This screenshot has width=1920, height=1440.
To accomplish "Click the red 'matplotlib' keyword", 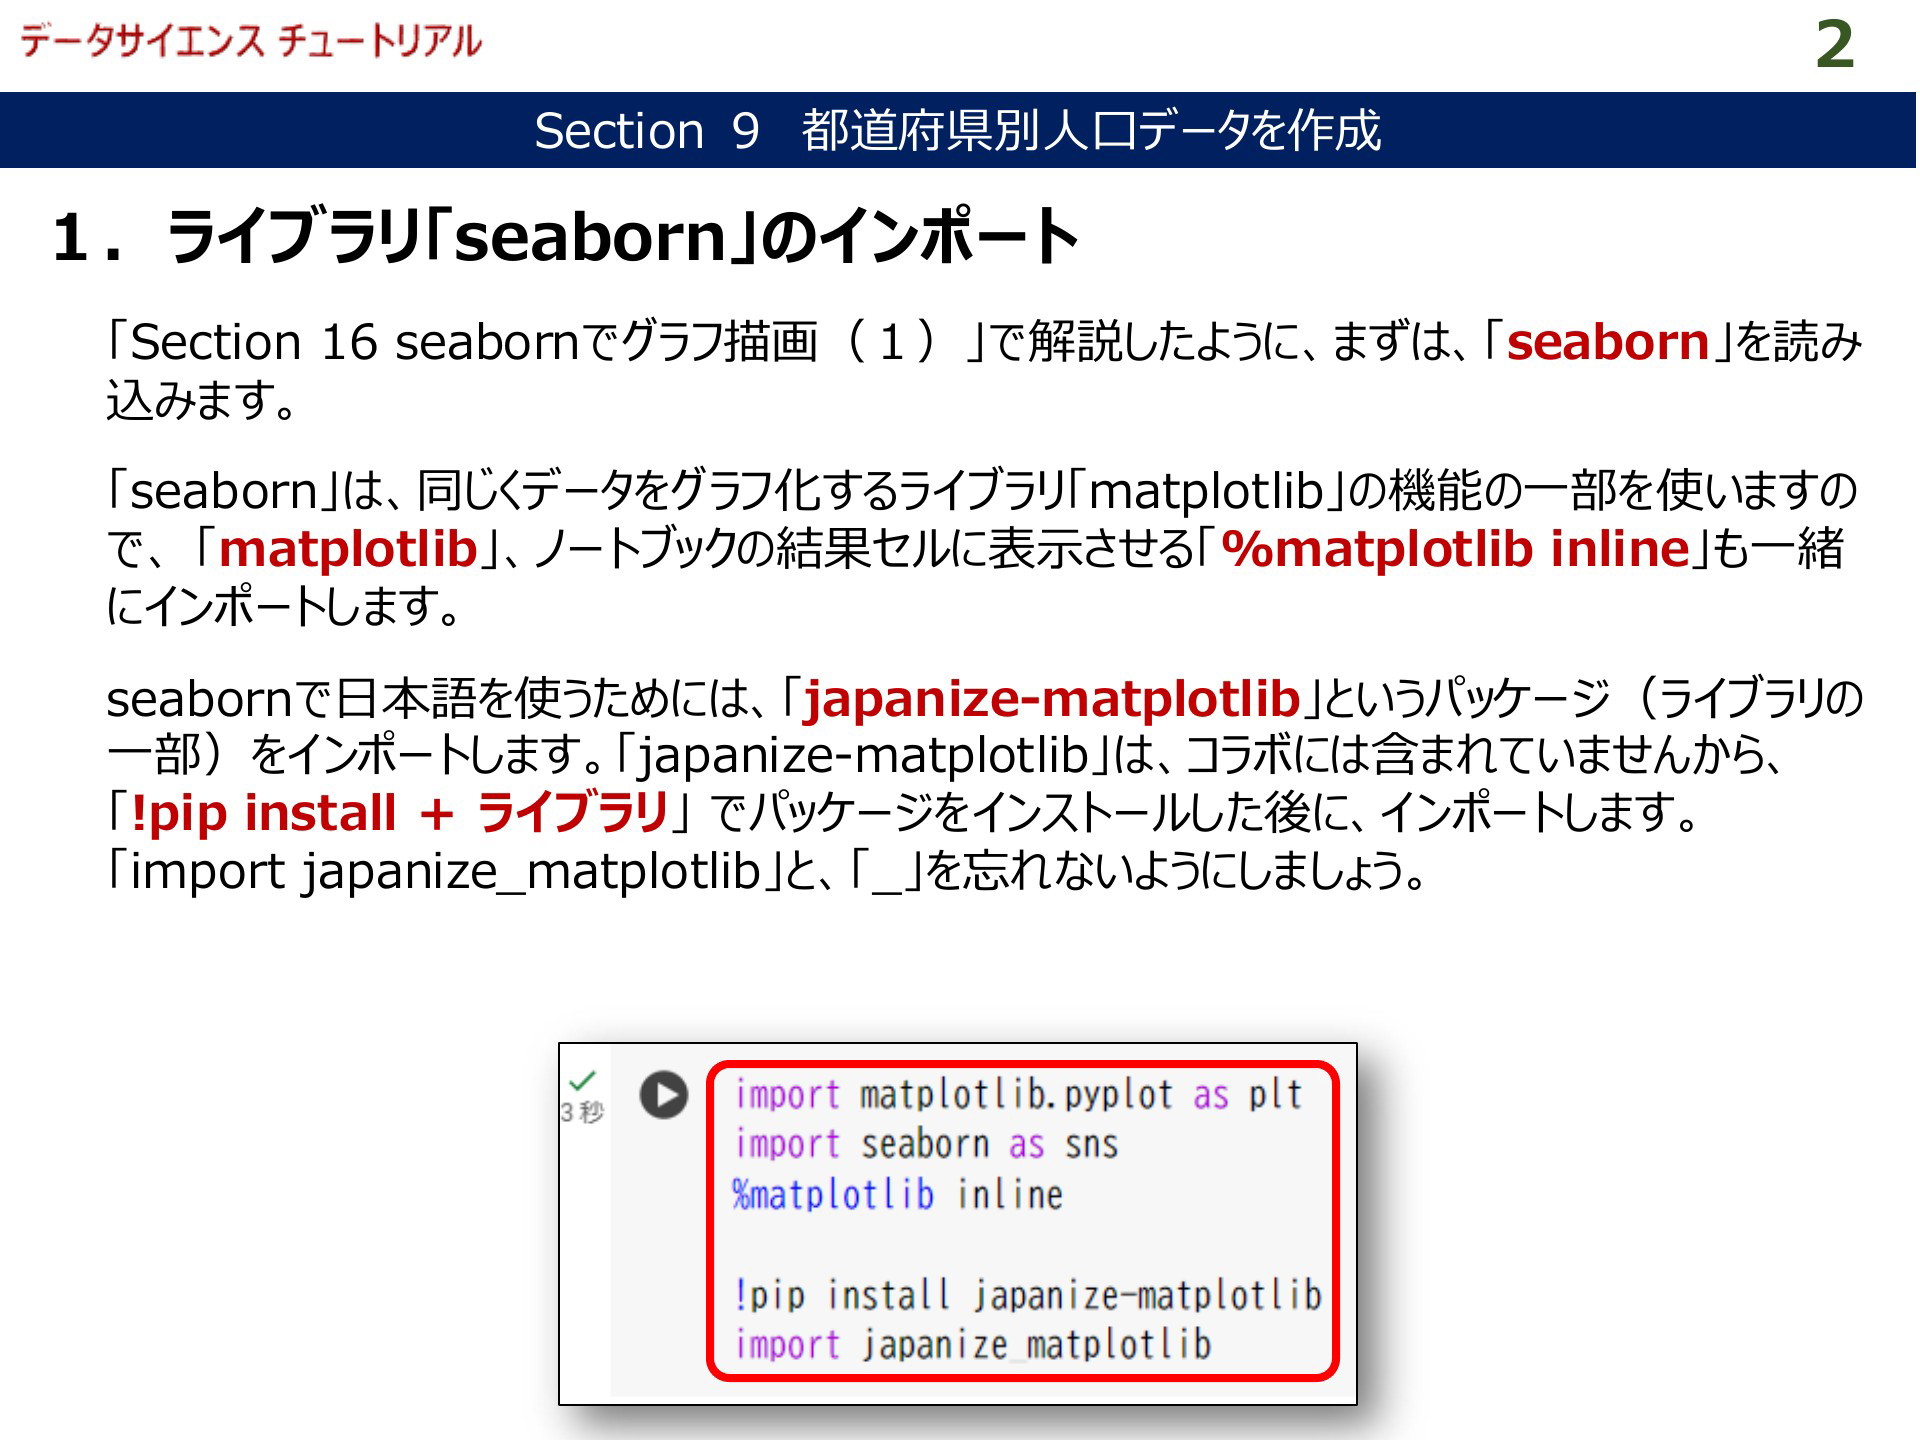I will pos(348,549).
